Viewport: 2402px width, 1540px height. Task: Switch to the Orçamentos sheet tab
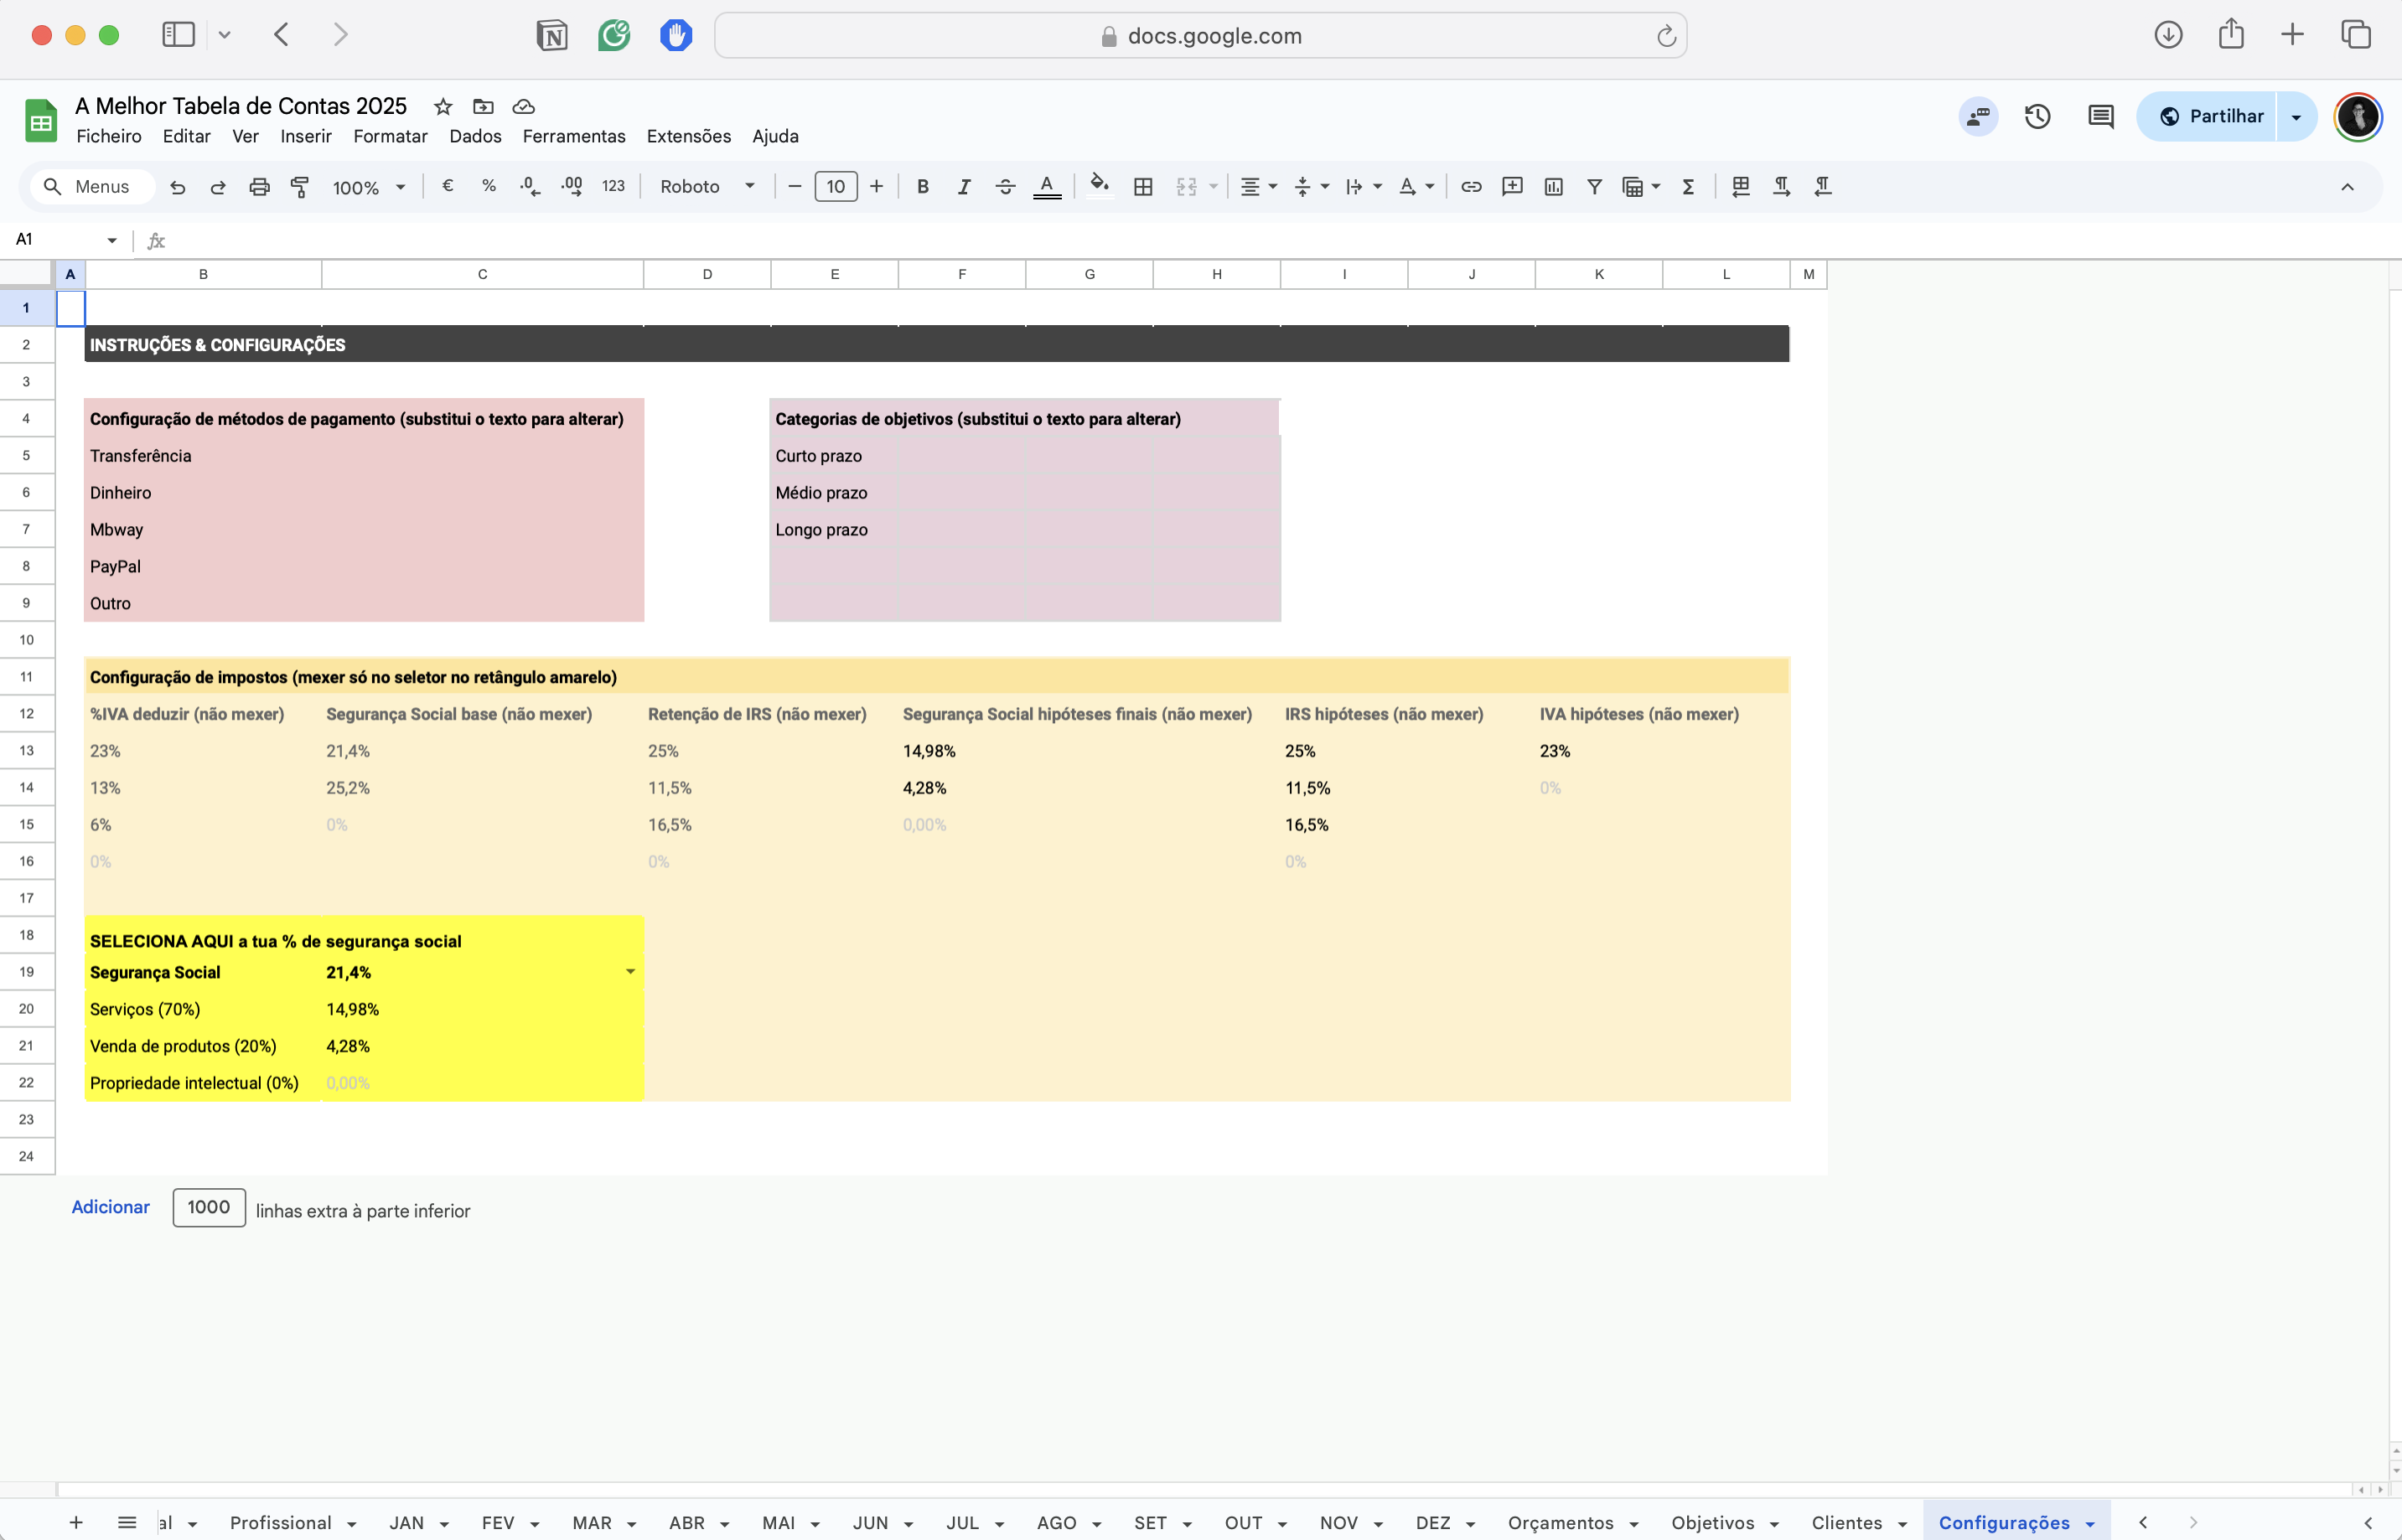1560,1522
